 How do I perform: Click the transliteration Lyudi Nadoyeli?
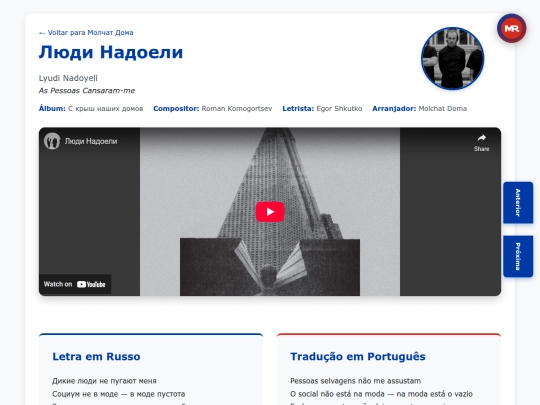tap(68, 78)
